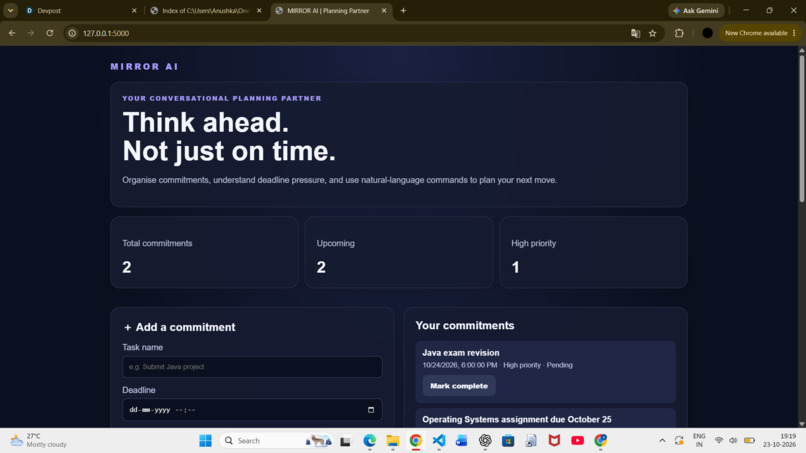Click the High priority stat card
The width and height of the screenshot is (806, 453).
pyautogui.click(x=593, y=252)
